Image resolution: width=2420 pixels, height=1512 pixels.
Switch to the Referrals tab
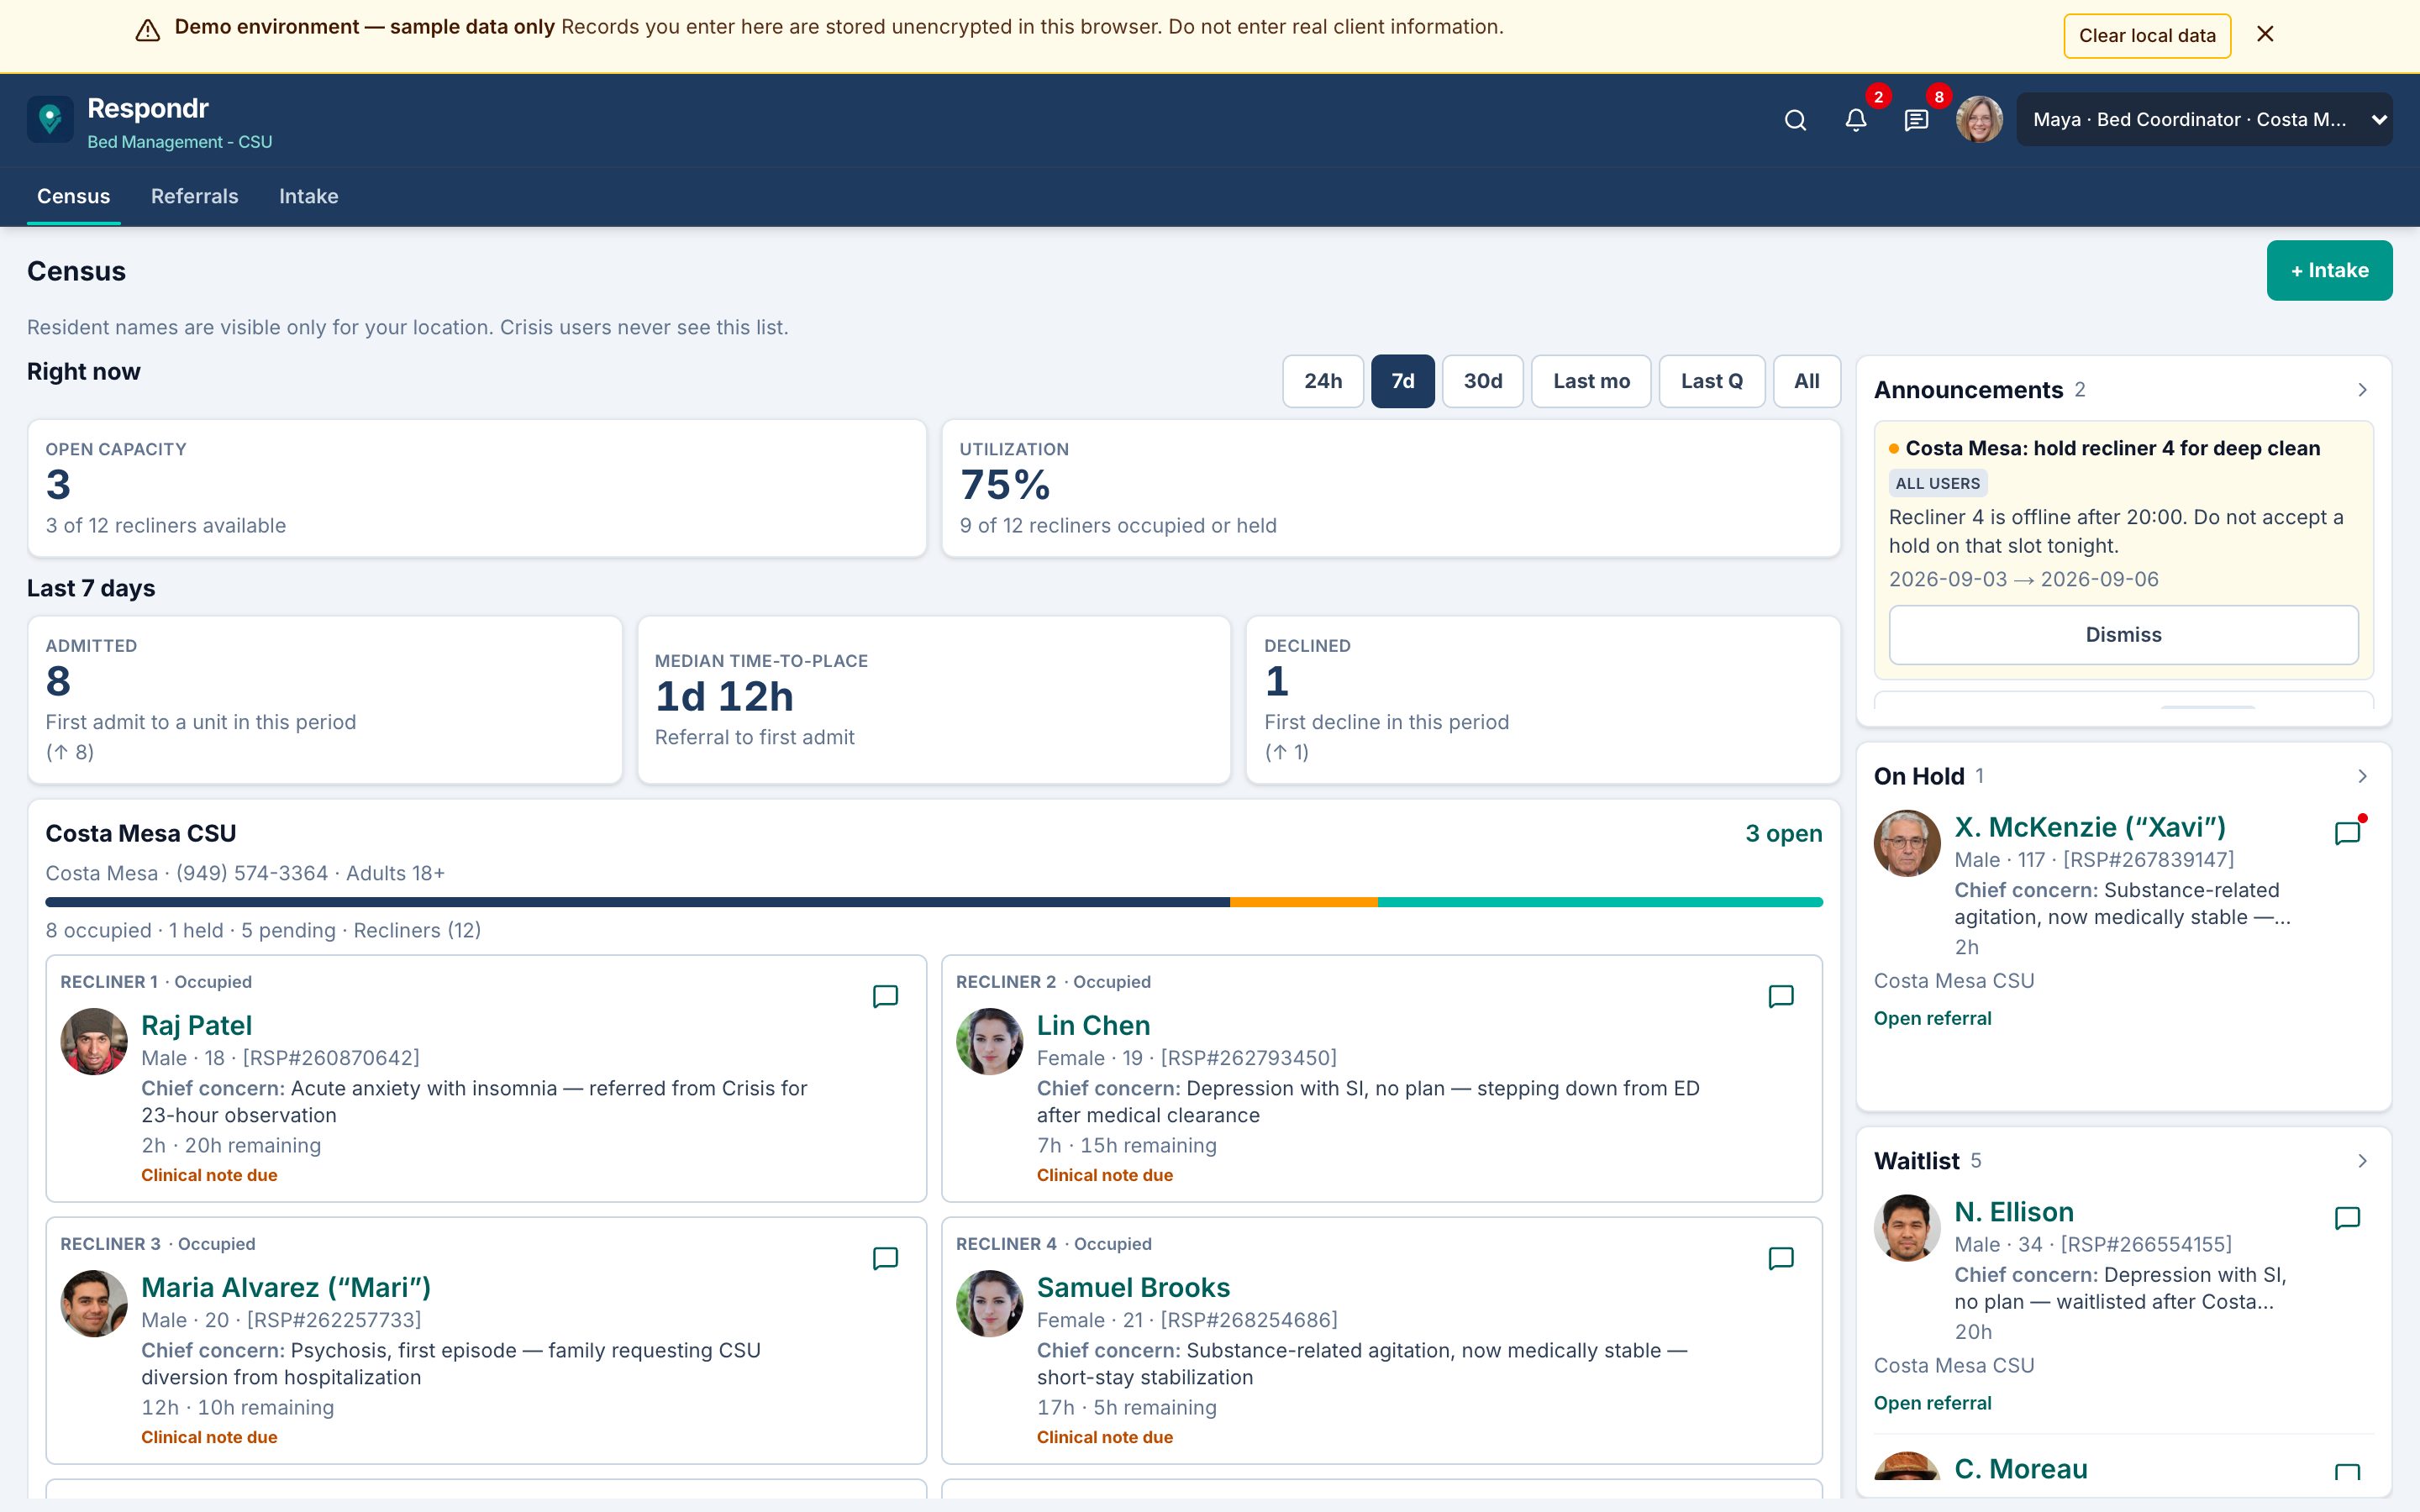pyautogui.click(x=195, y=196)
